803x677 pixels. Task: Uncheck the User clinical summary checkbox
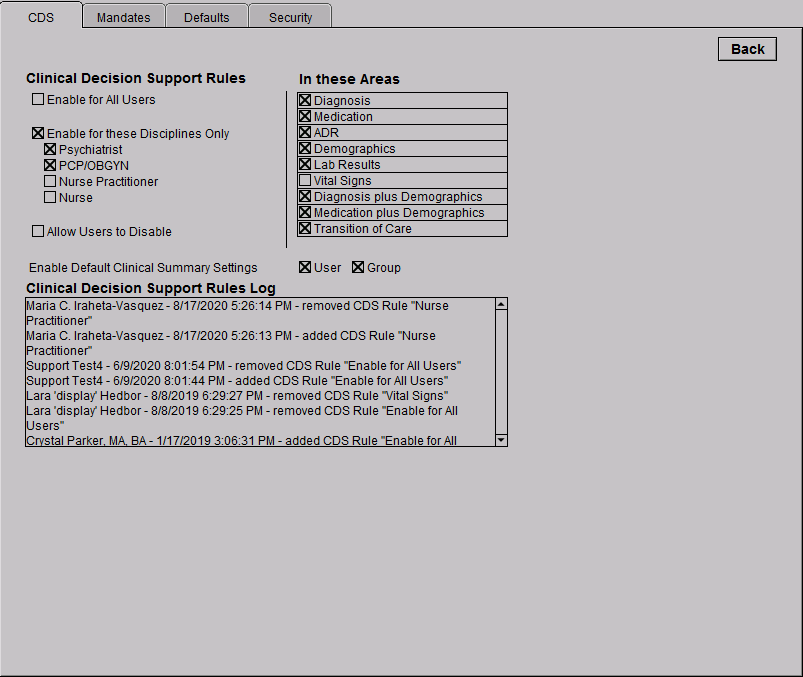coord(306,268)
